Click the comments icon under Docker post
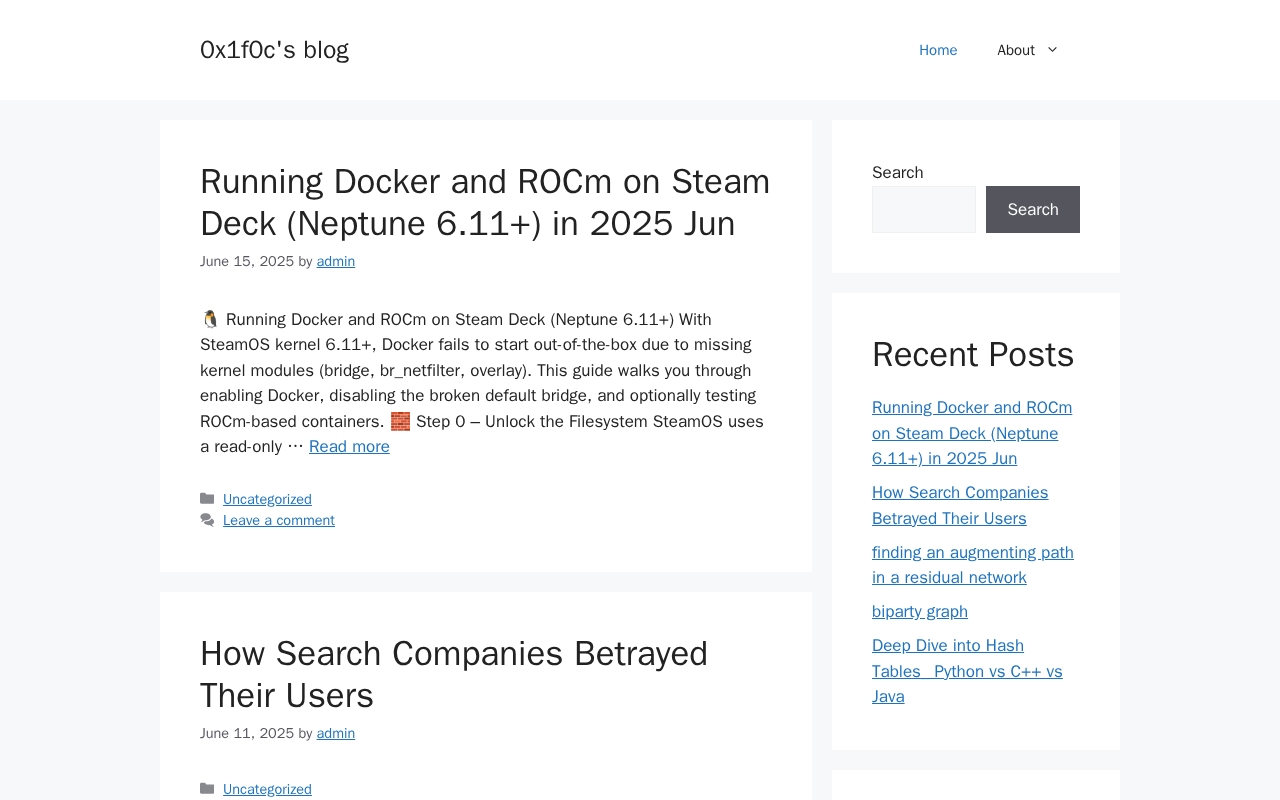1280x800 pixels. [207, 520]
